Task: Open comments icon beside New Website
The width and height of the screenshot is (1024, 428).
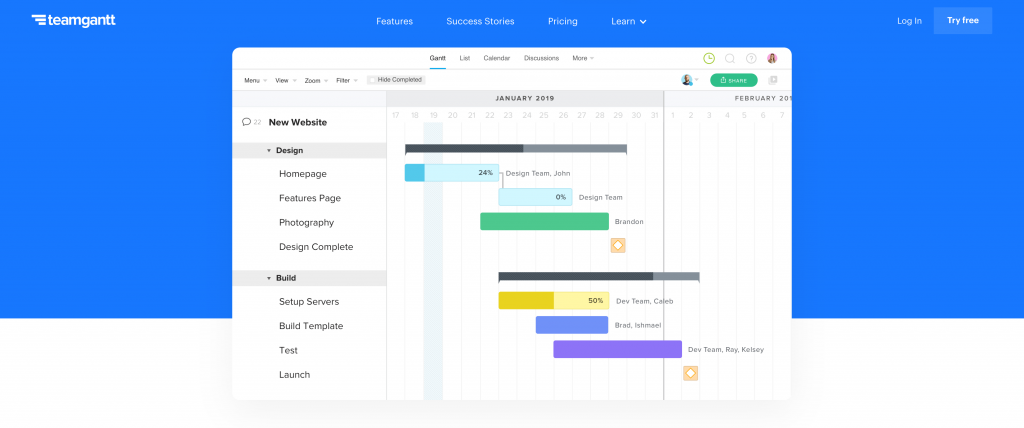Action: [247, 122]
